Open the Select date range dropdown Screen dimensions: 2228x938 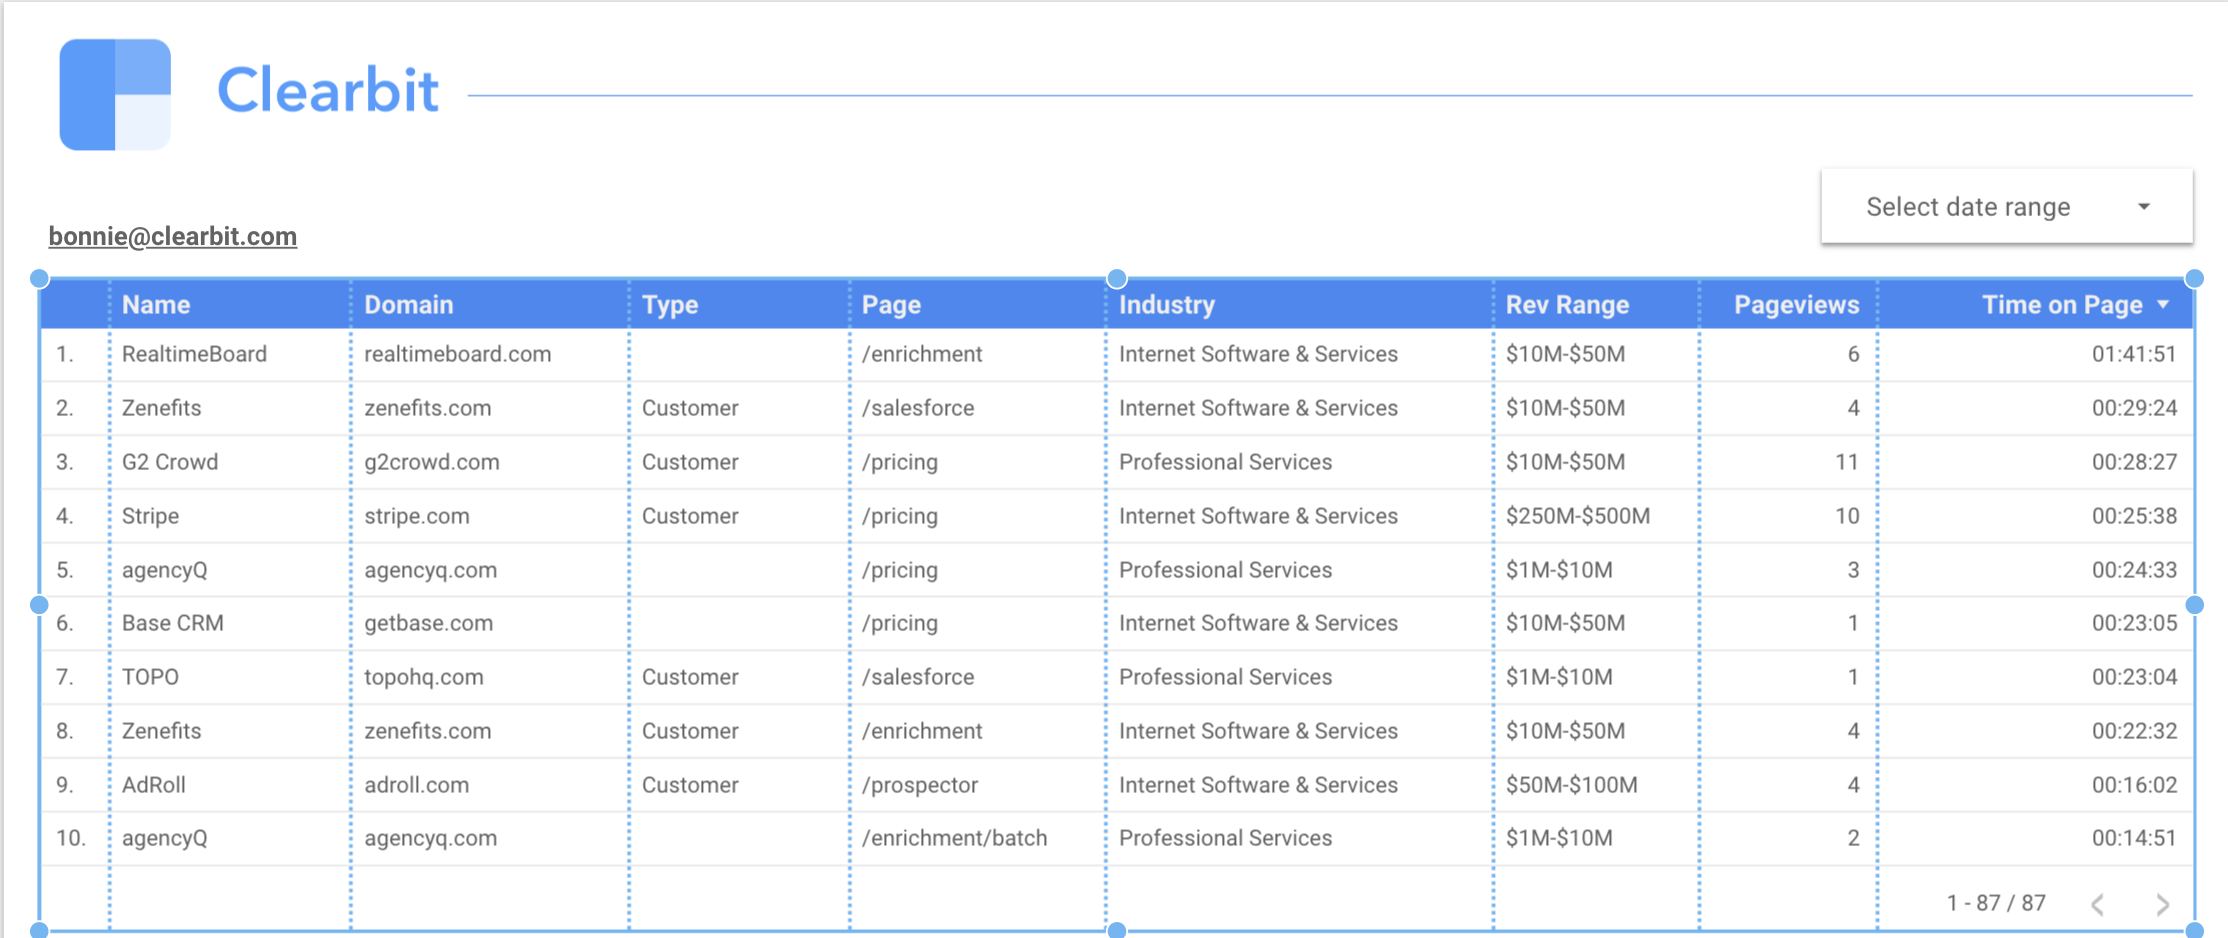pyautogui.click(x=2007, y=207)
